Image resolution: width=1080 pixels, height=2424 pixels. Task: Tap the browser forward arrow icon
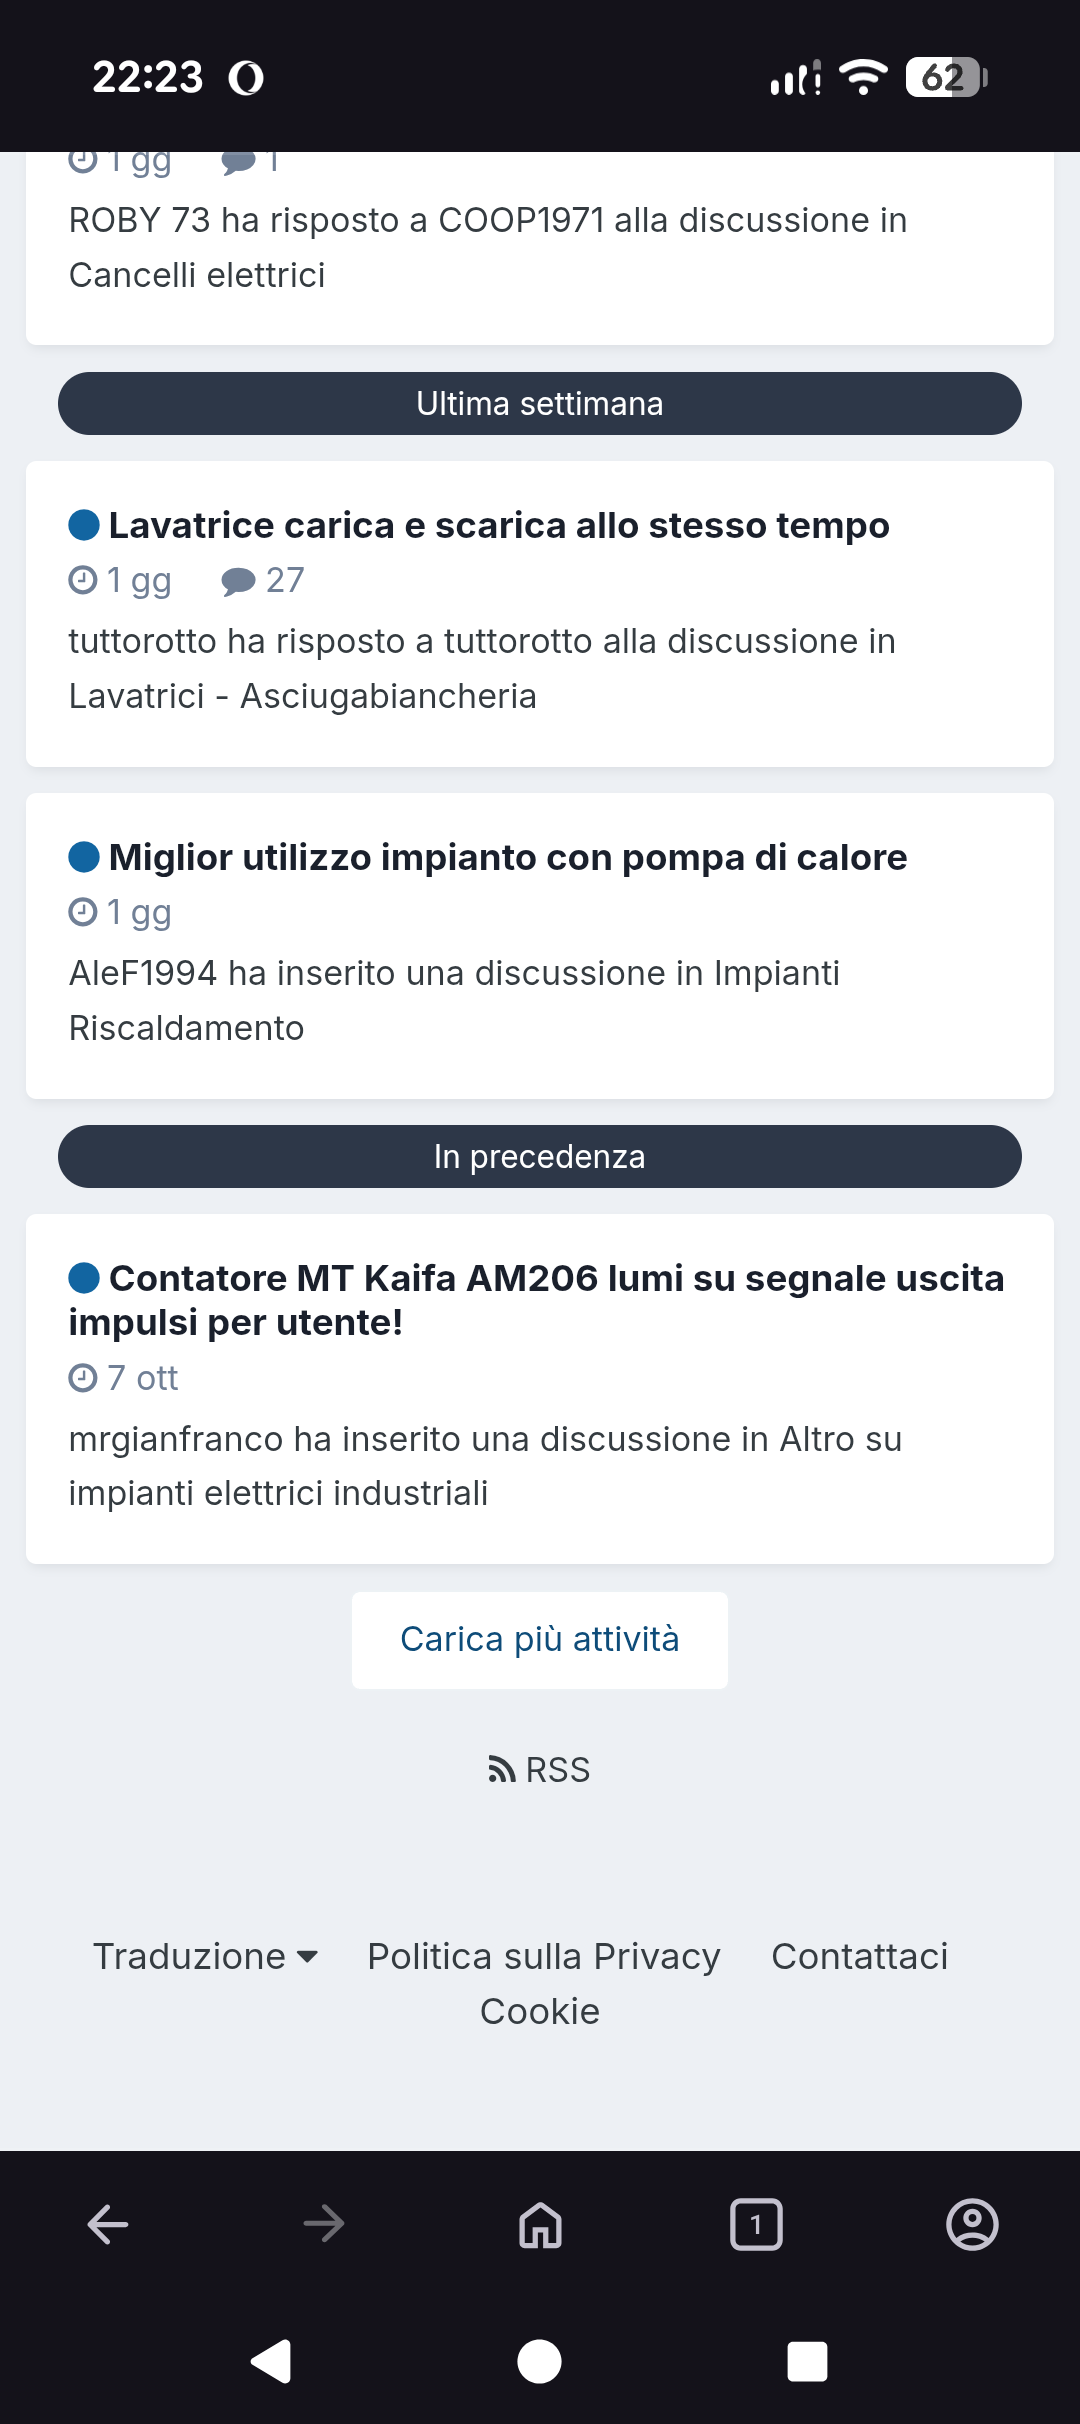click(324, 2225)
